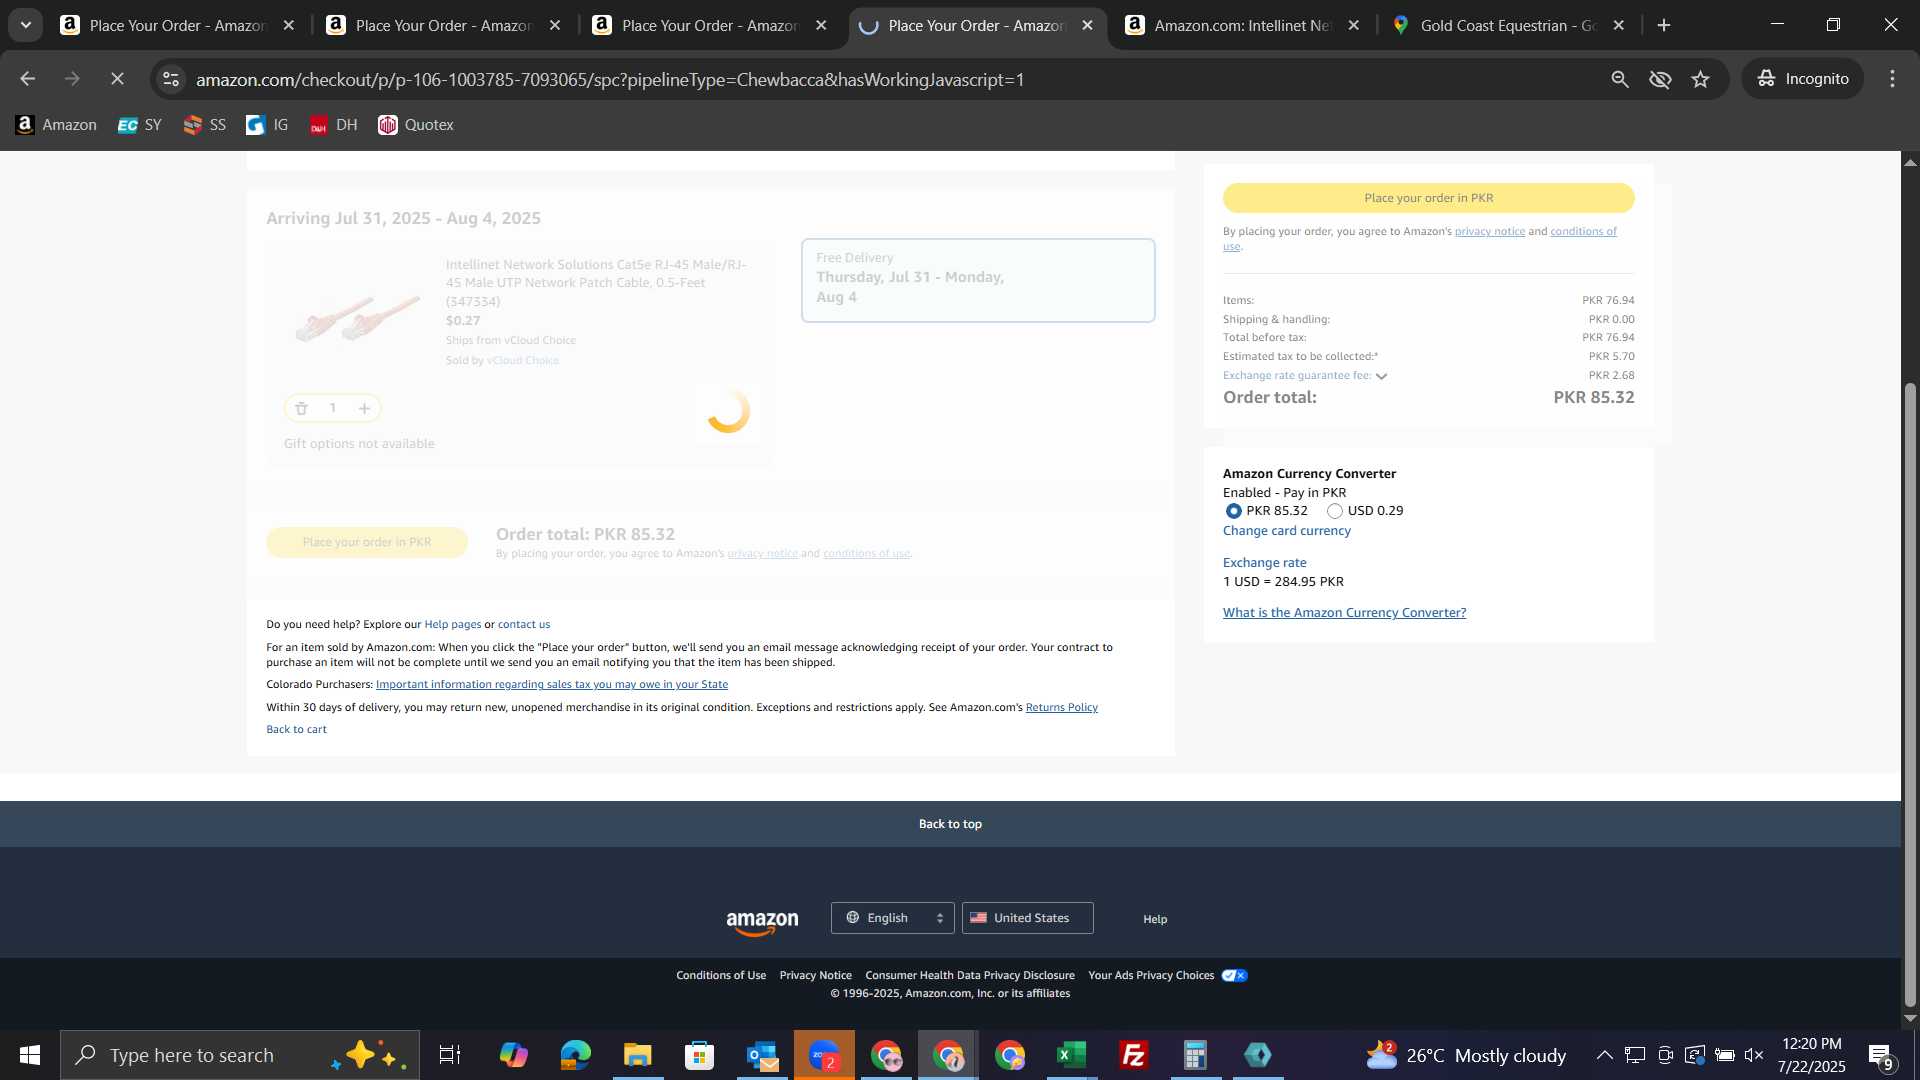1920x1080 pixels.
Task: Open SY bookmark
Action: 139,125
